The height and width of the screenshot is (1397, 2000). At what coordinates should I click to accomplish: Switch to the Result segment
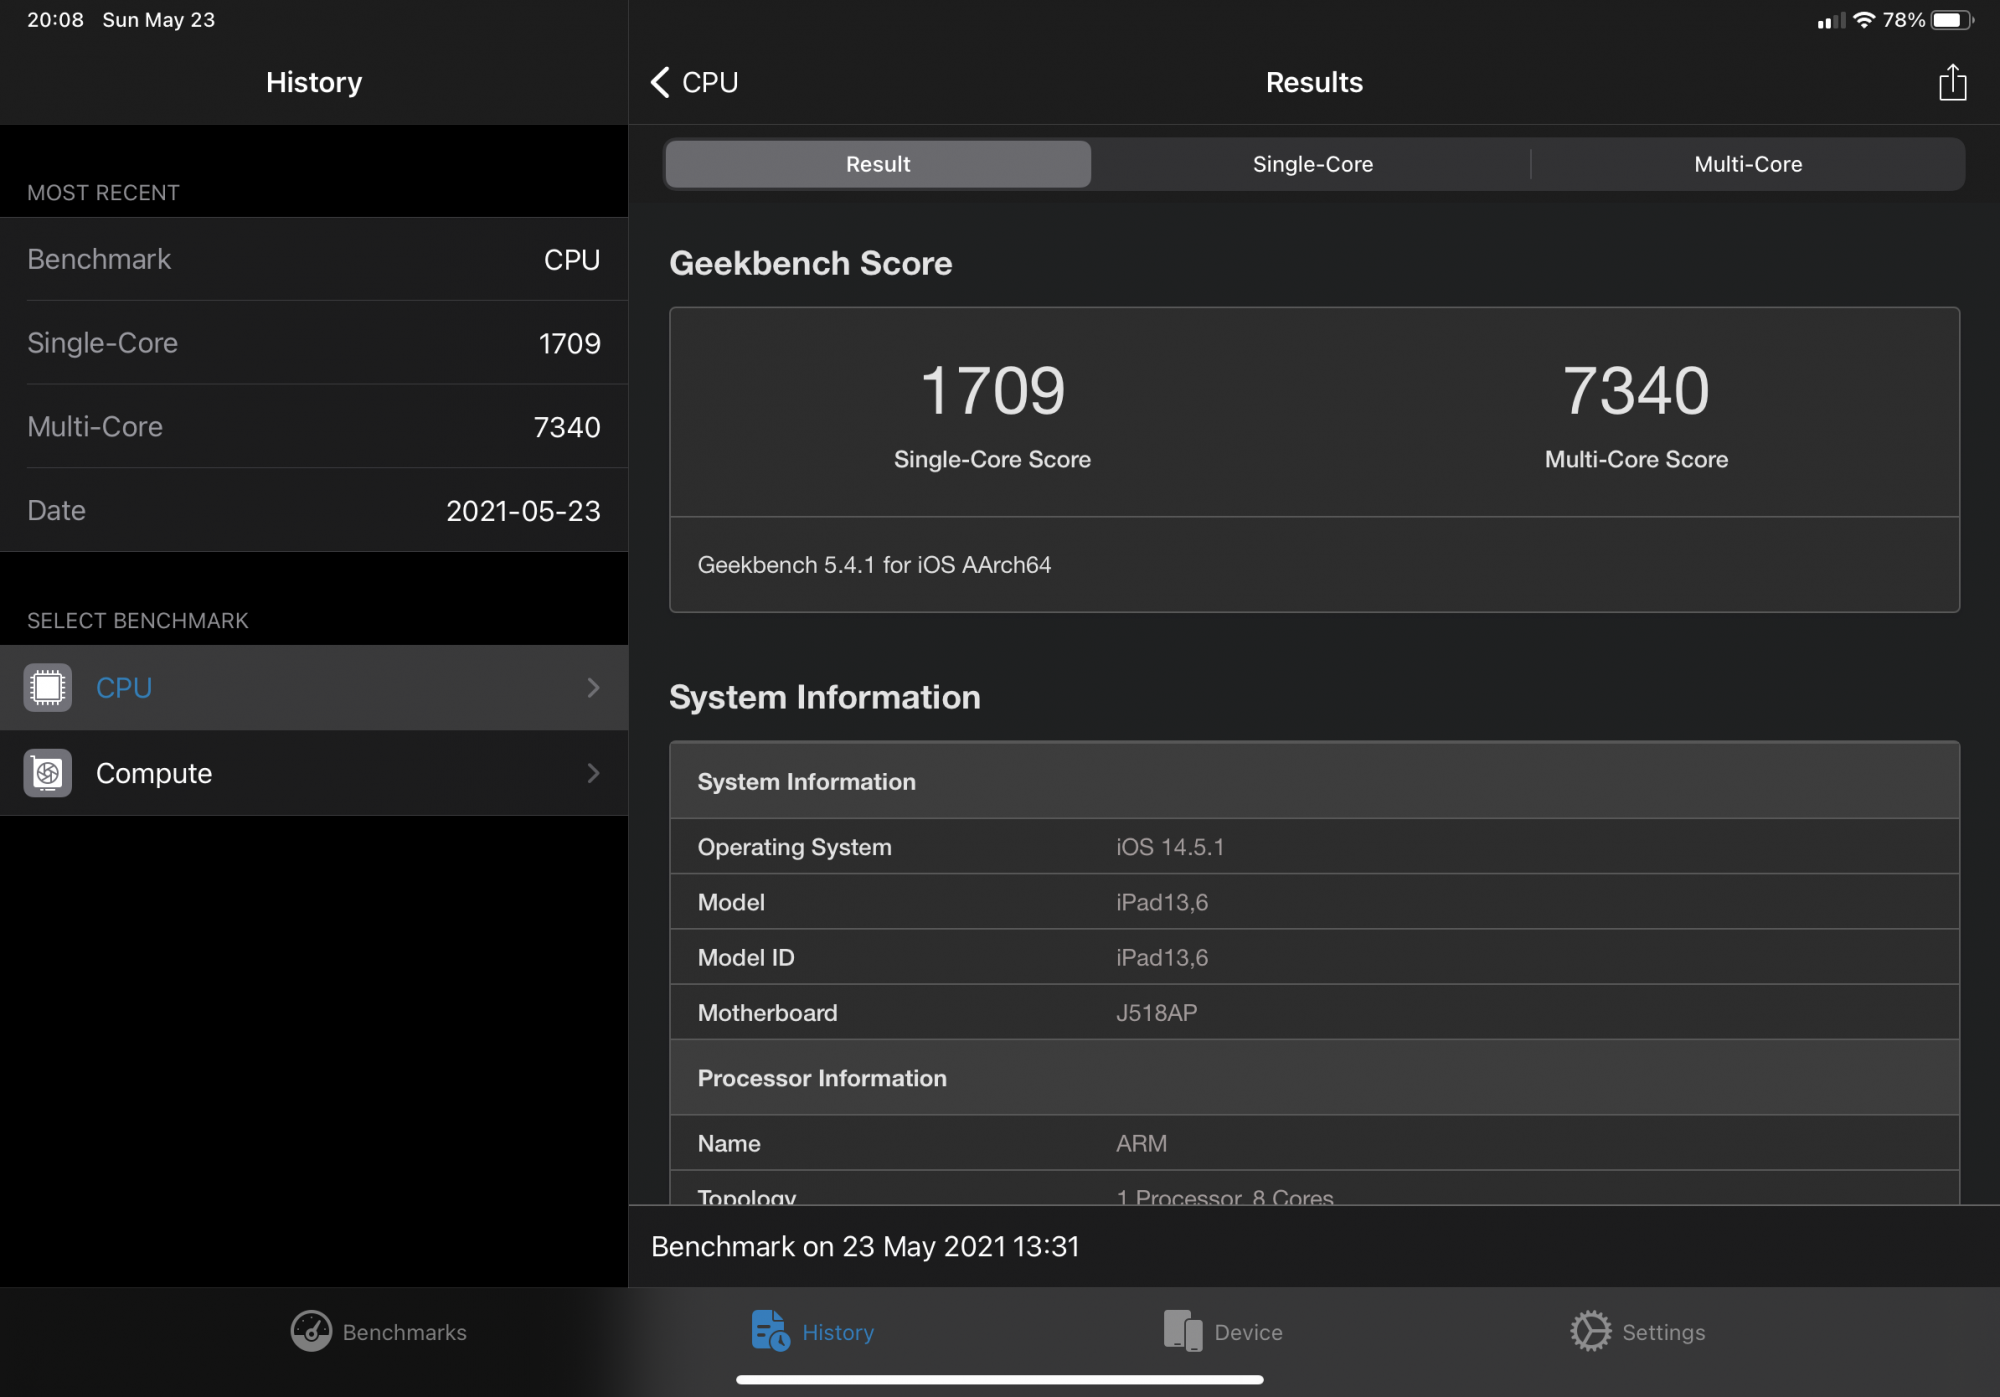[878, 164]
